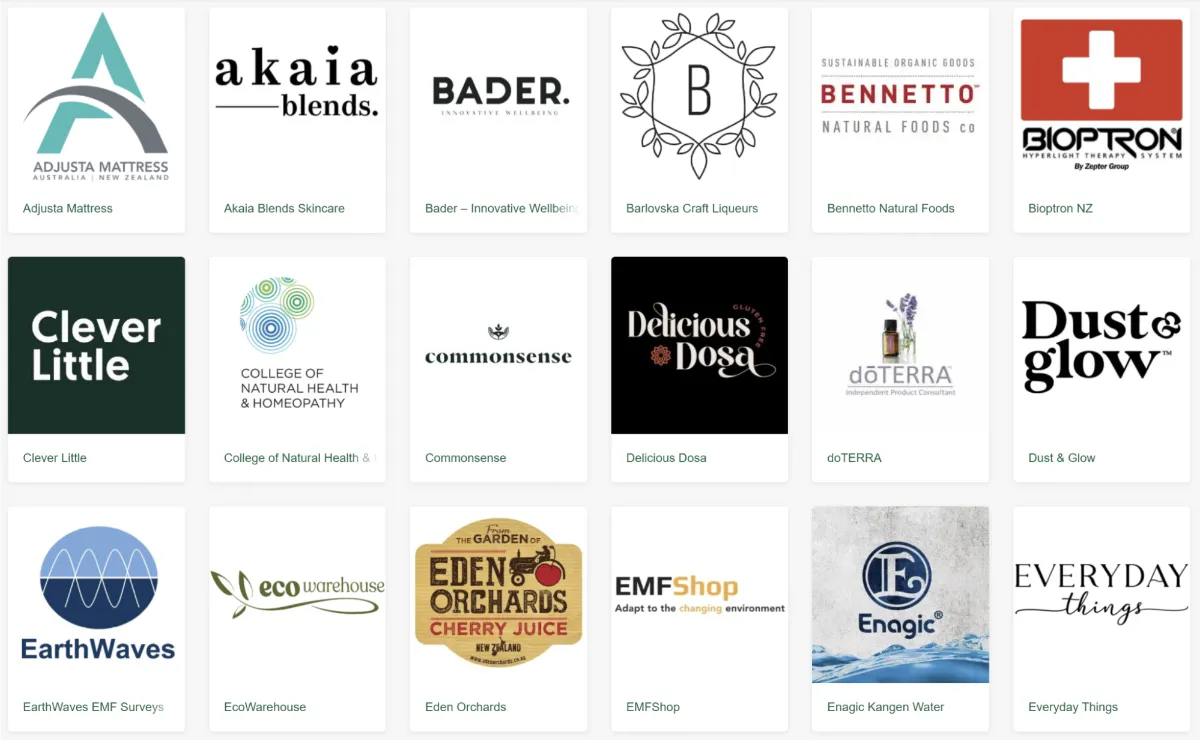Click the Akaia Blends logo thumbnail

297,96
